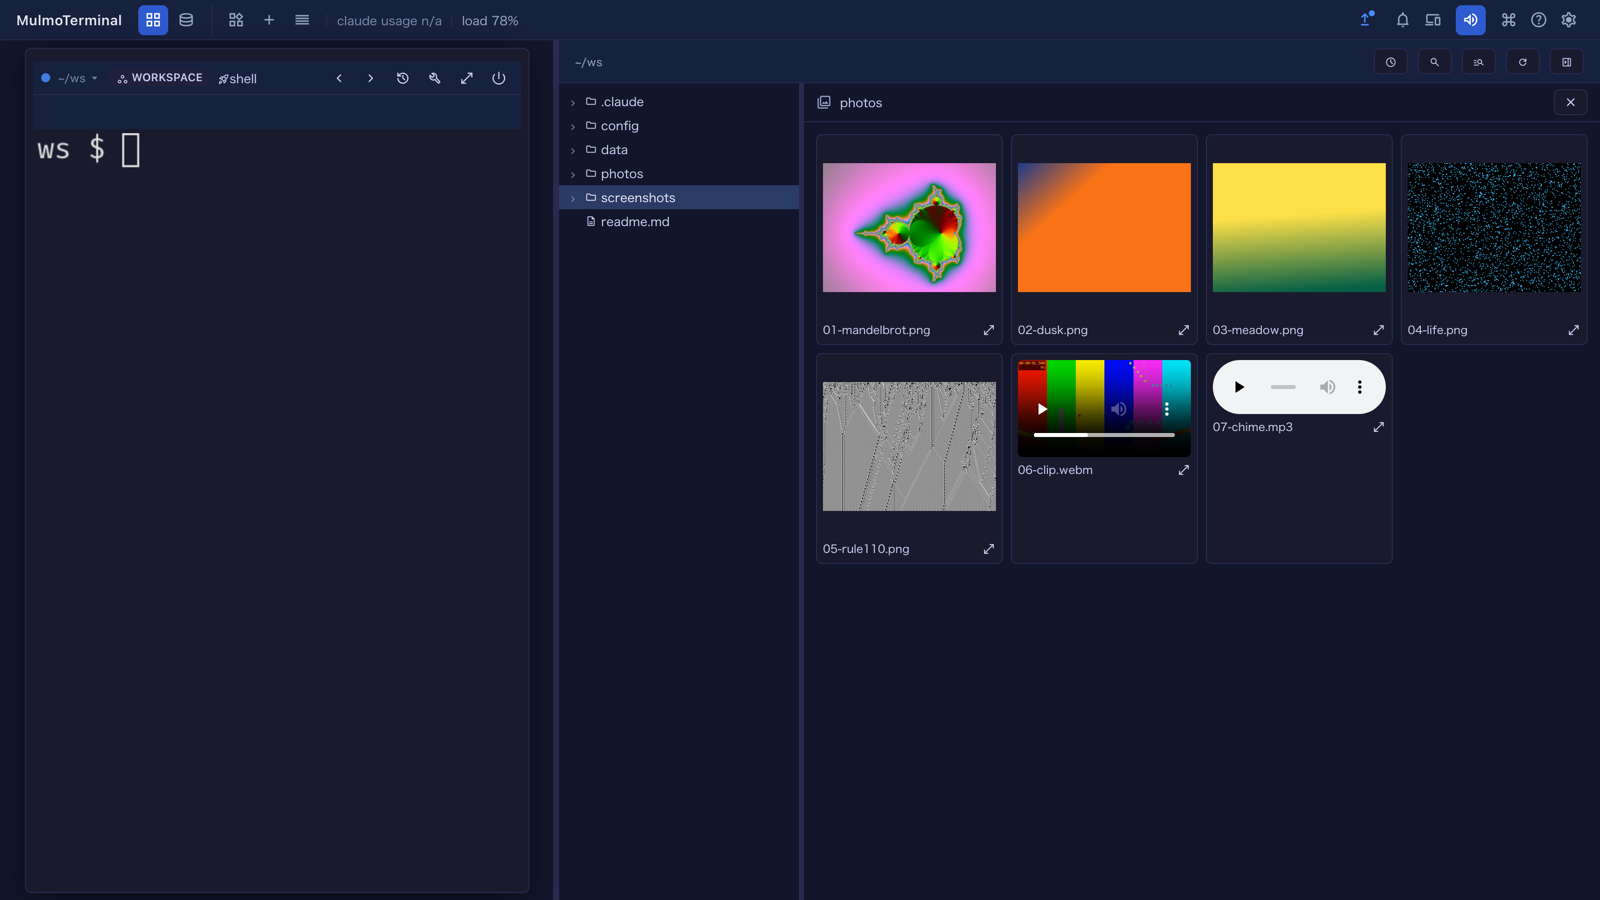Viewport: 1600px width, 900px height.
Task: Click the power icon in terminal header
Action: [x=499, y=78]
